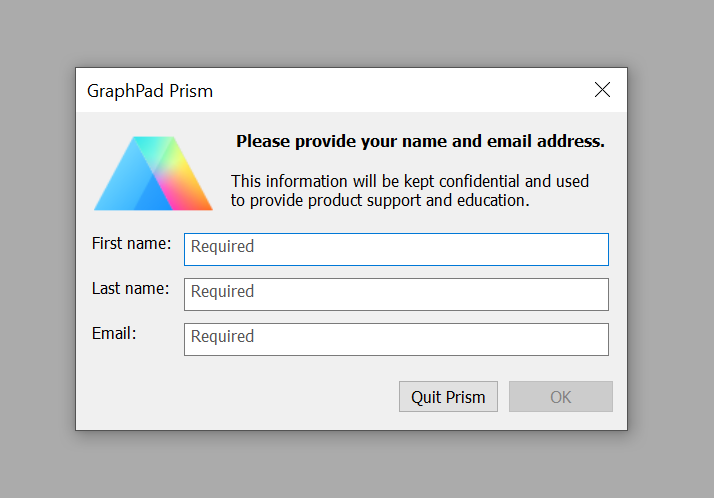Click the GraphPad Prism triangle logo
714x498 pixels.
153,175
